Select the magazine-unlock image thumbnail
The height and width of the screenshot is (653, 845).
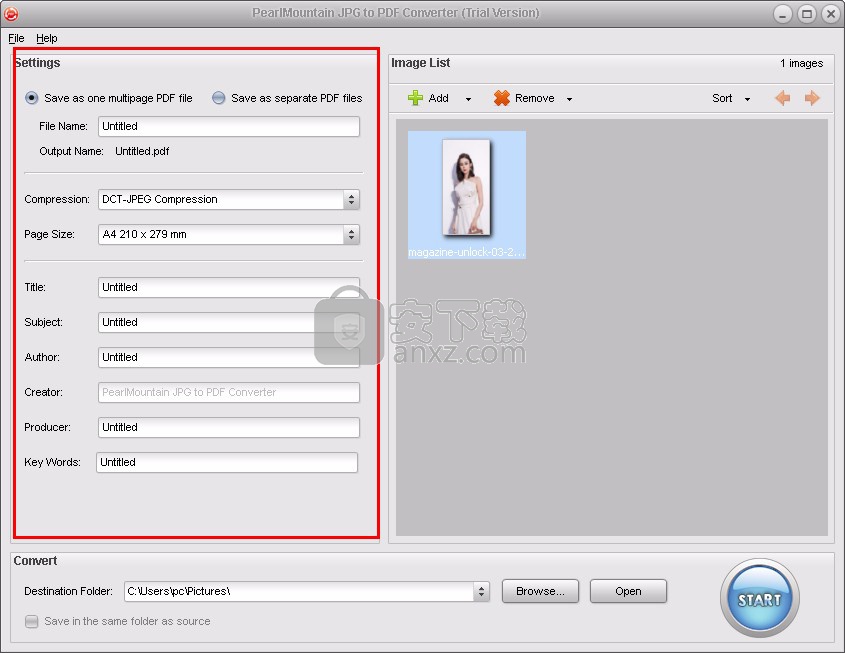coord(467,194)
